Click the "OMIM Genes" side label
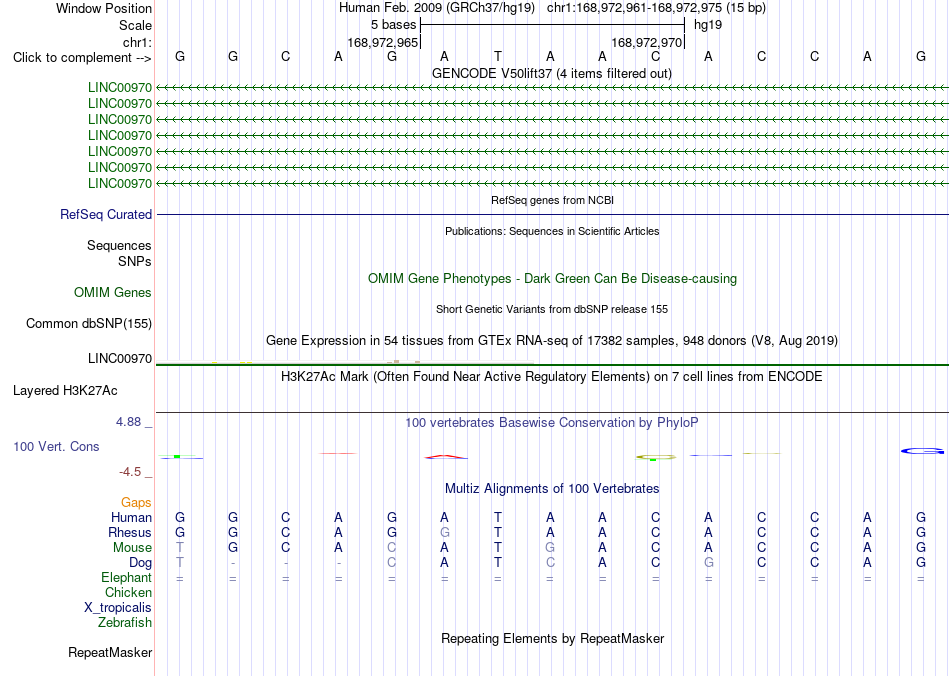The image size is (950, 676). tap(113, 293)
